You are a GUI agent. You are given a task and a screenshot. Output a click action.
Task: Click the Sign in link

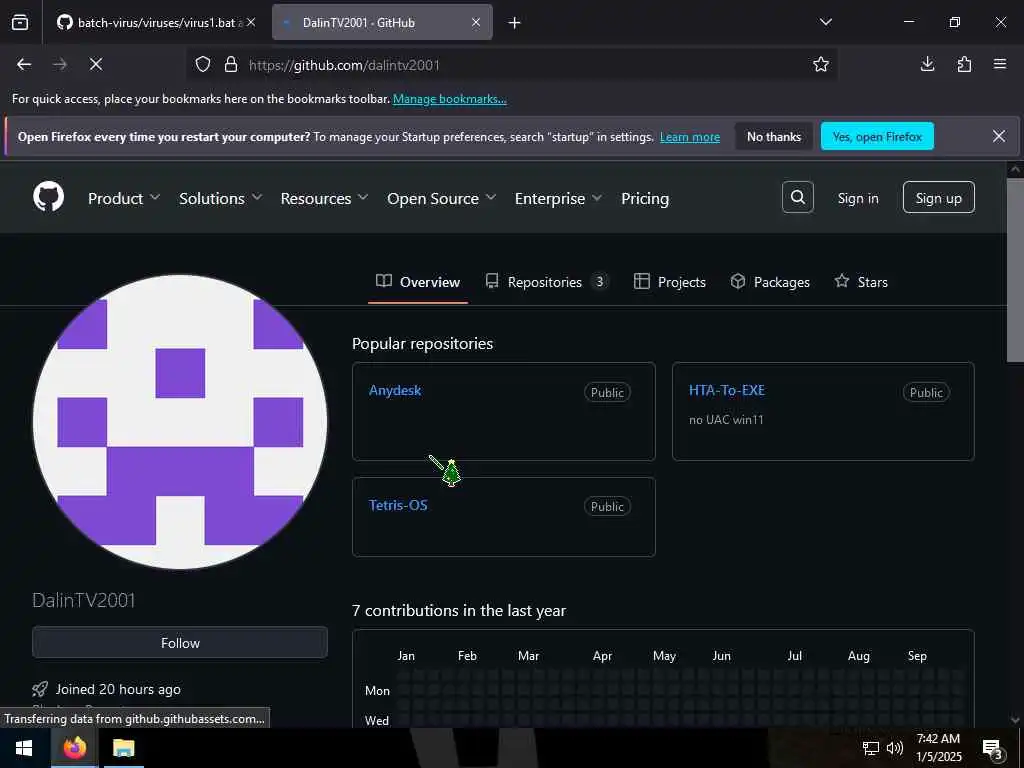tap(858, 198)
